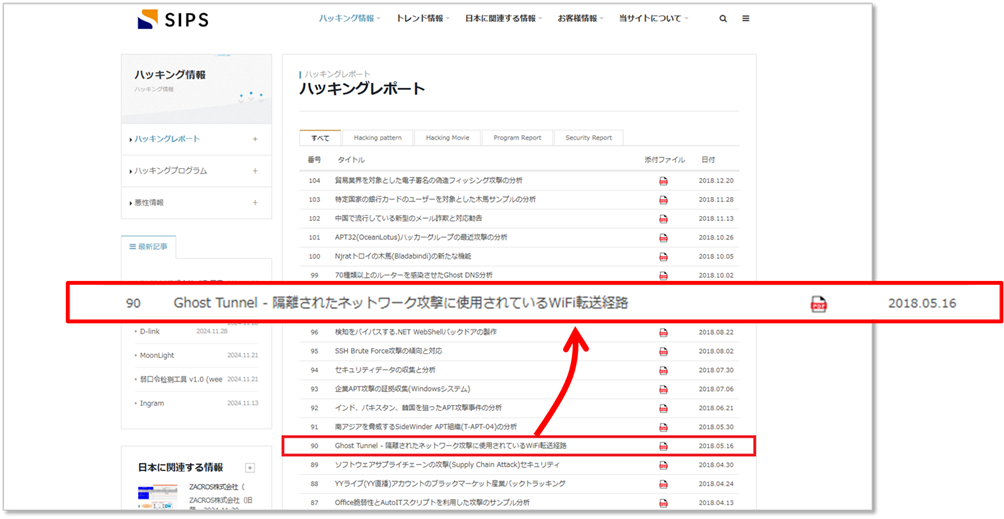This screenshot has width=1004, height=519.
Task: Open the トレンド情報 dropdown menu
Action: click(423, 19)
